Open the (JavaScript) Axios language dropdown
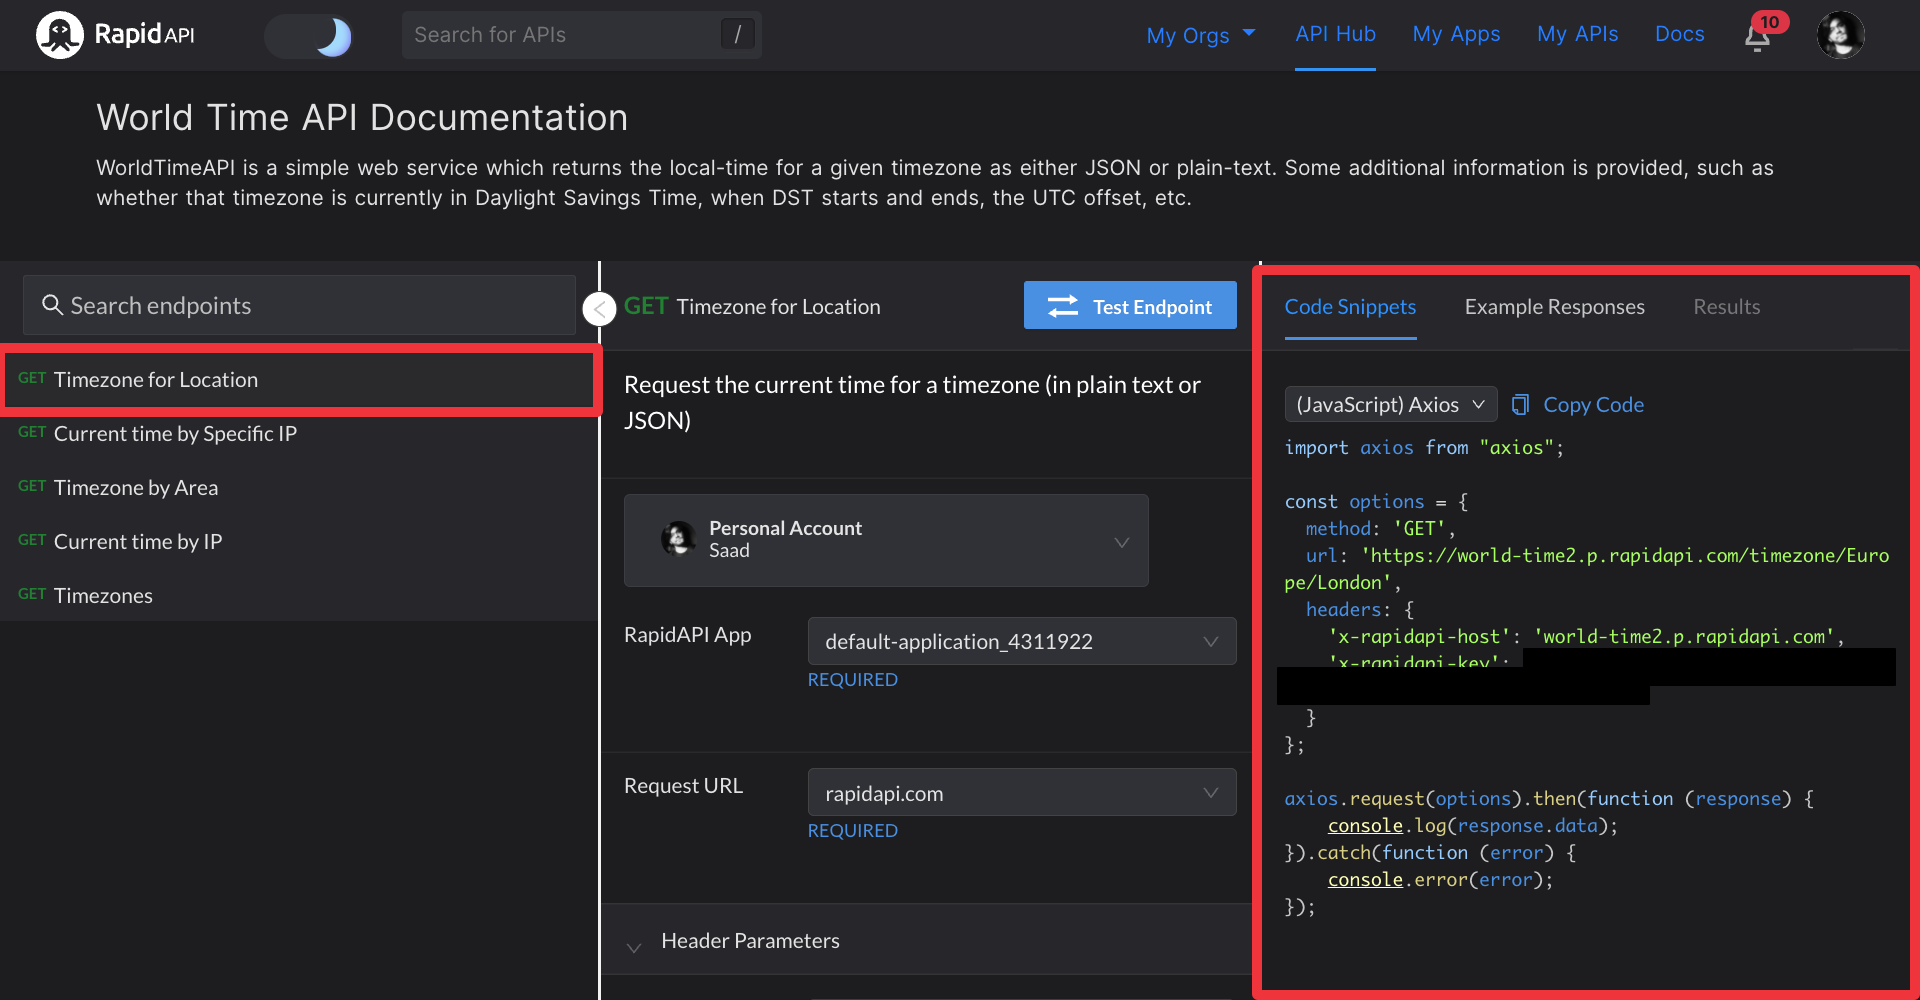1920x1000 pixels. [1391, 404]
